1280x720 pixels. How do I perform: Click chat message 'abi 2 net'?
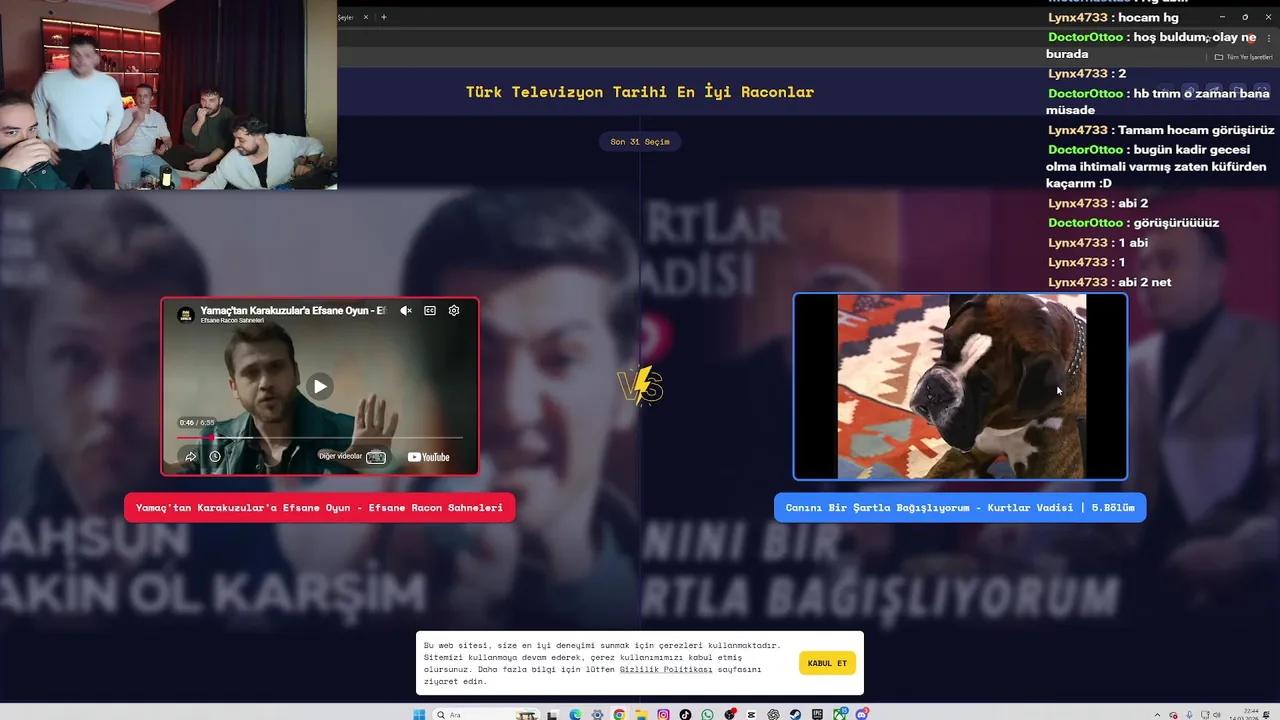pos(1144,282)
